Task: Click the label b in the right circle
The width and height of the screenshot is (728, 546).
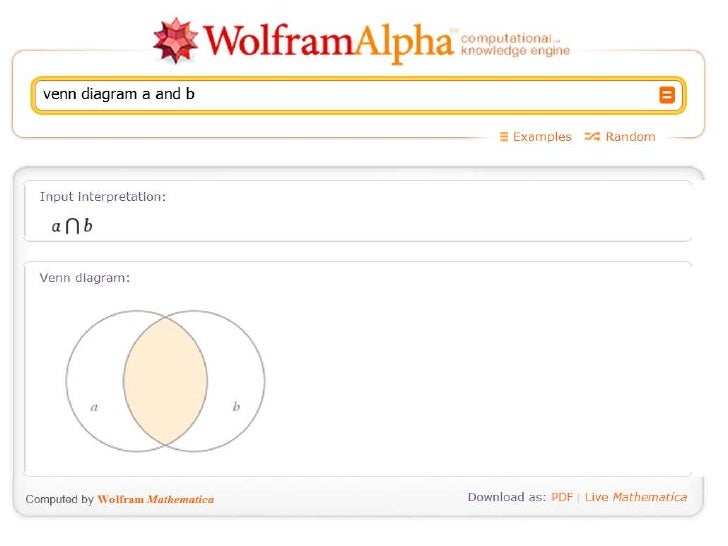Action: 236,407
